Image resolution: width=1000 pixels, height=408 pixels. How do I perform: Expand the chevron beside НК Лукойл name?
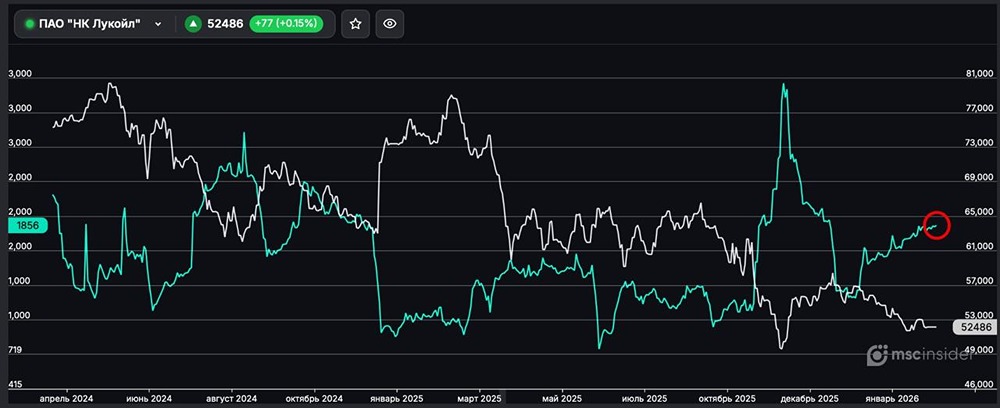pyautogui.click(x=158, y=24)
